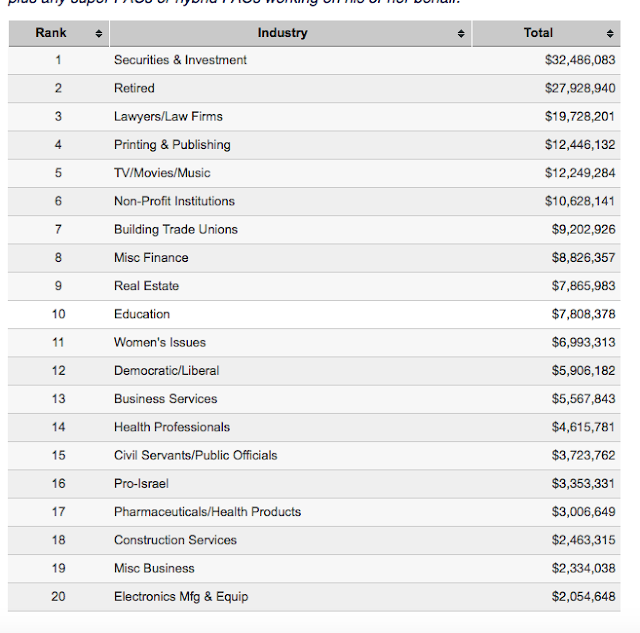The height and width of the screenshot is (633, 640).
Task: Select the TV/Movies/Music row label
Action: [162, 173]
